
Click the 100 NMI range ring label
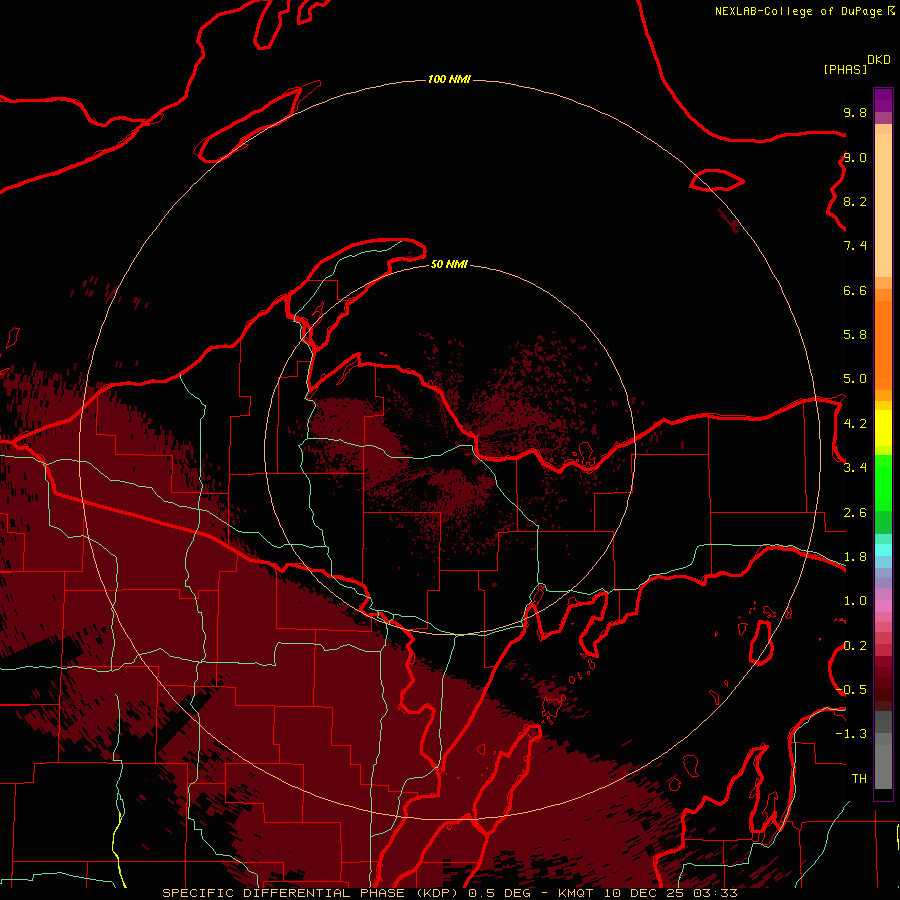(449, 79)
